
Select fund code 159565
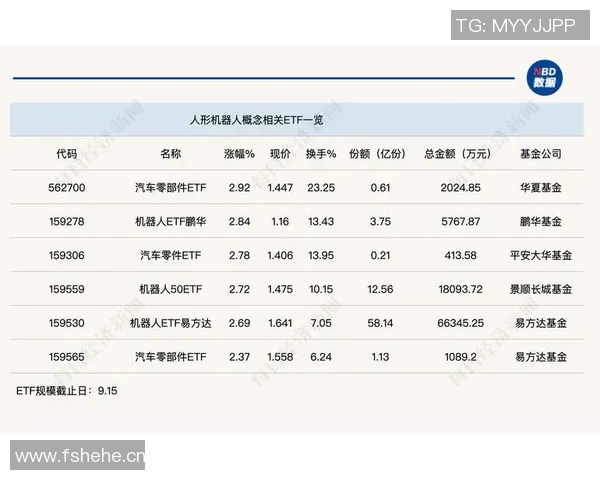(x=67, y=357)
